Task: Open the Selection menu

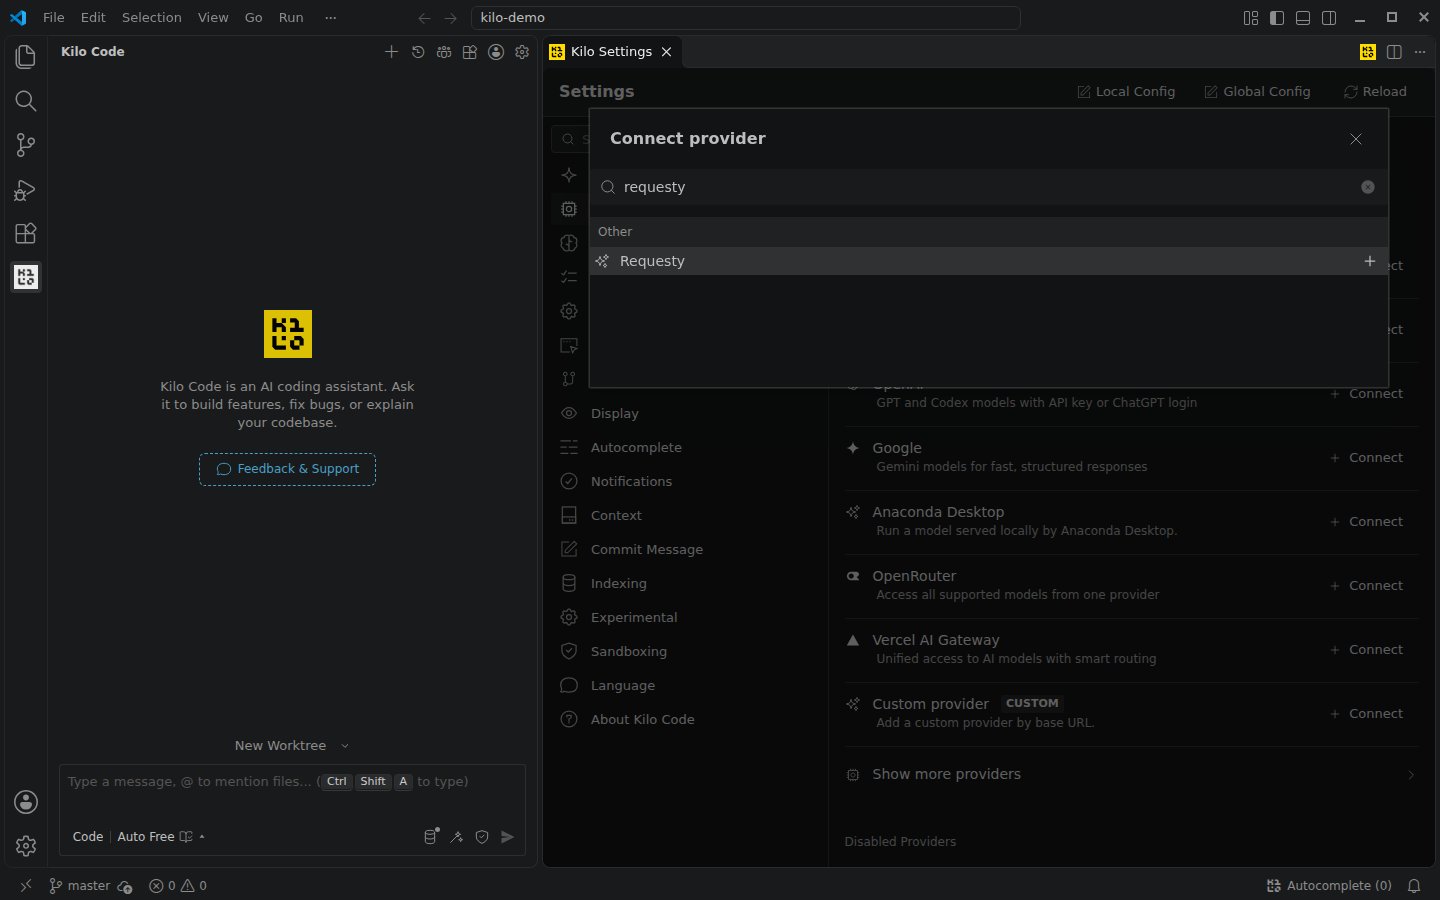Action: click(x=152, y=18)
